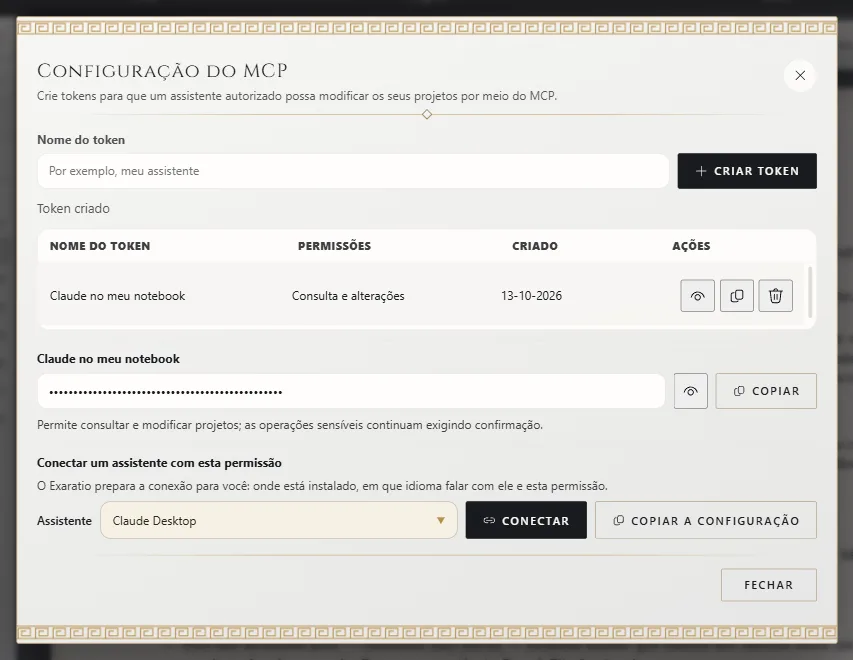Click the 'AÇÕES' column header
The width and height of the screenshot is (853, 660).
click(x=691, y=246)
